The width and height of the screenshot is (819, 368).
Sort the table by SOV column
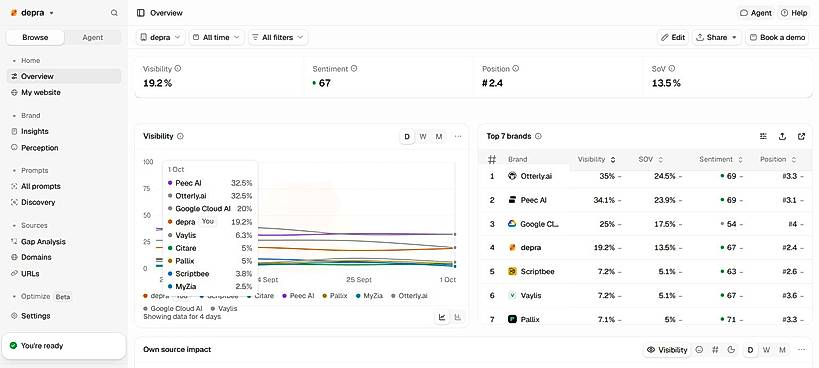click(651, 160)
